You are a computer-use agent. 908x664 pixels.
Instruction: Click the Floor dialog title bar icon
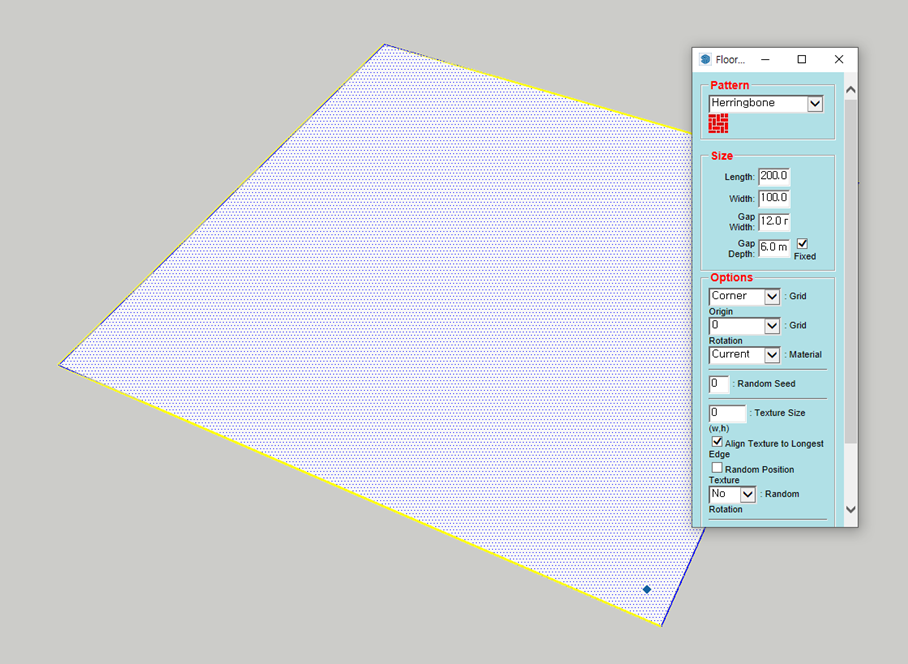(705, 59)
